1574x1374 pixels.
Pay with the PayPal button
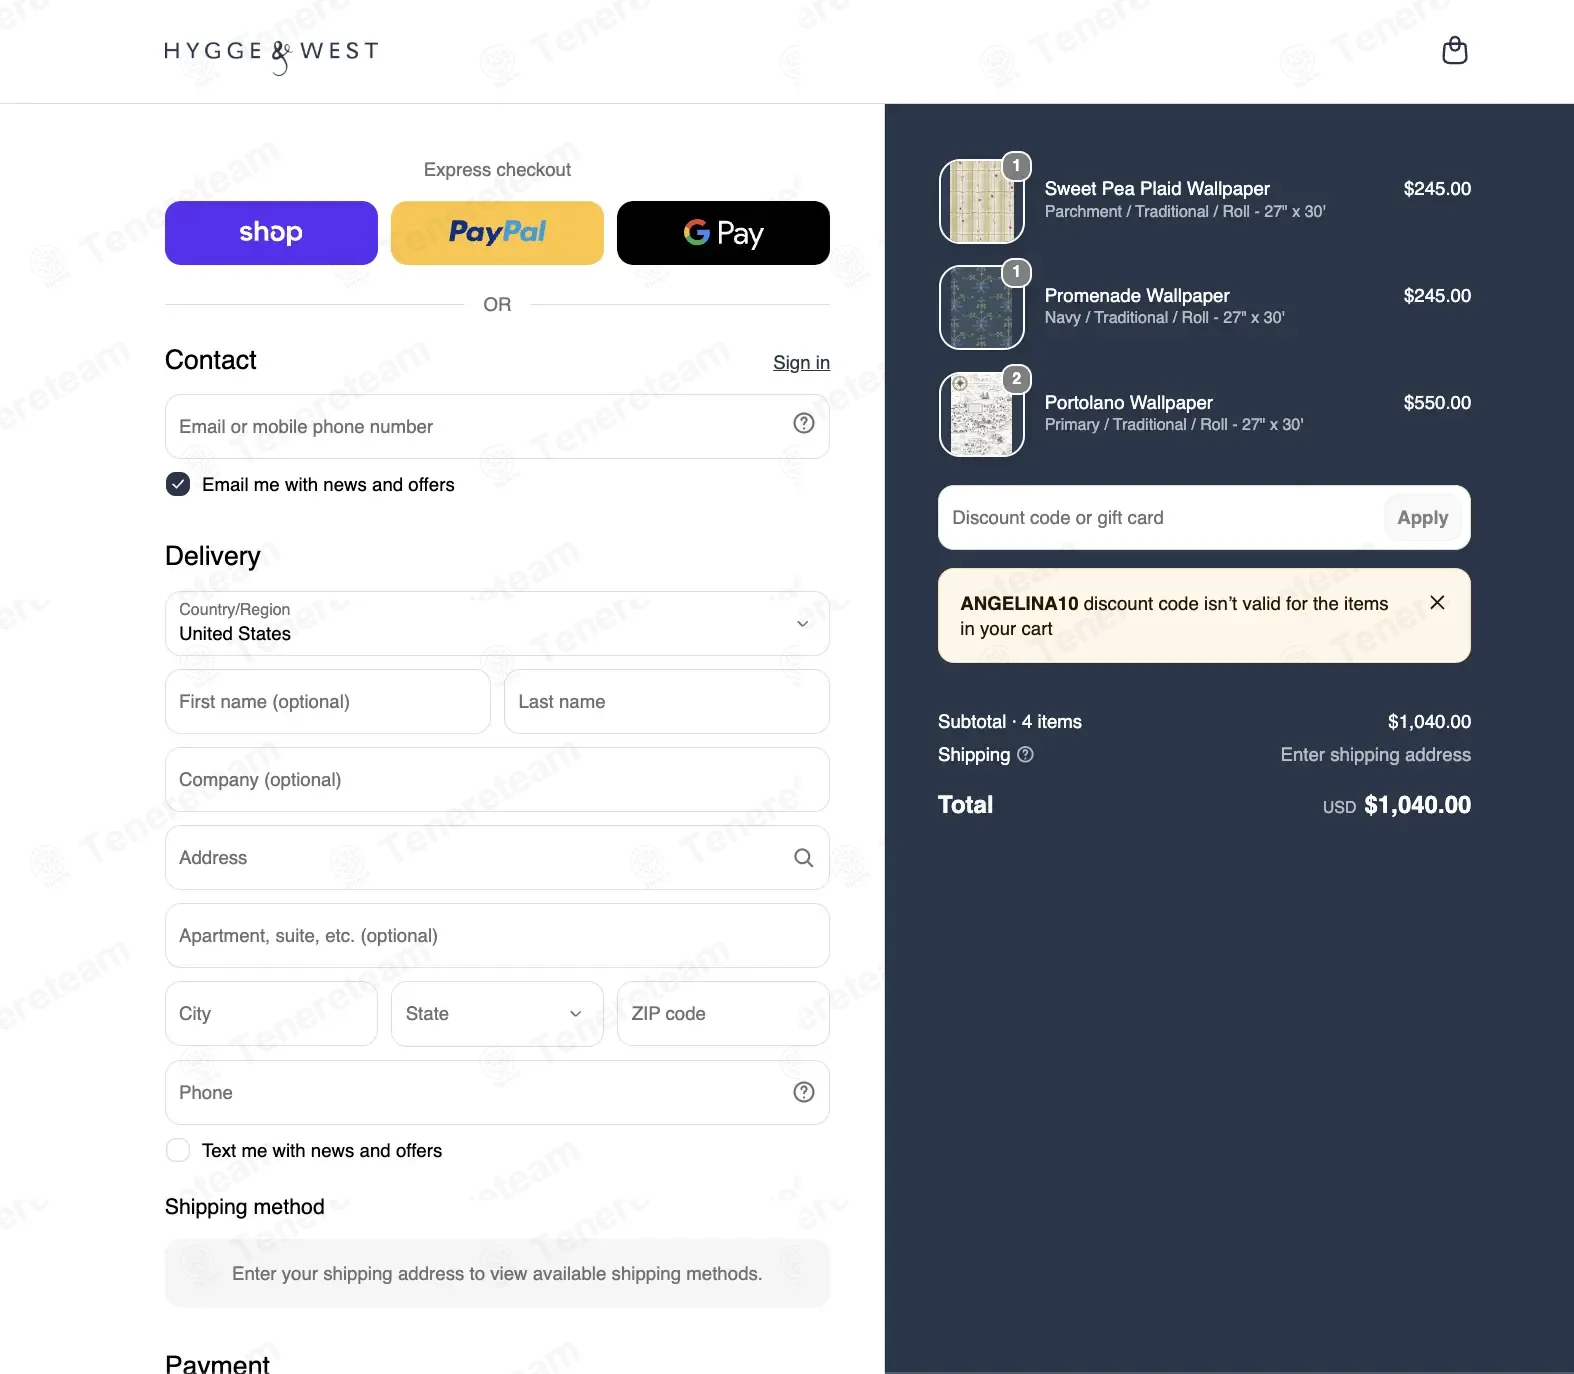pos(497,233)
